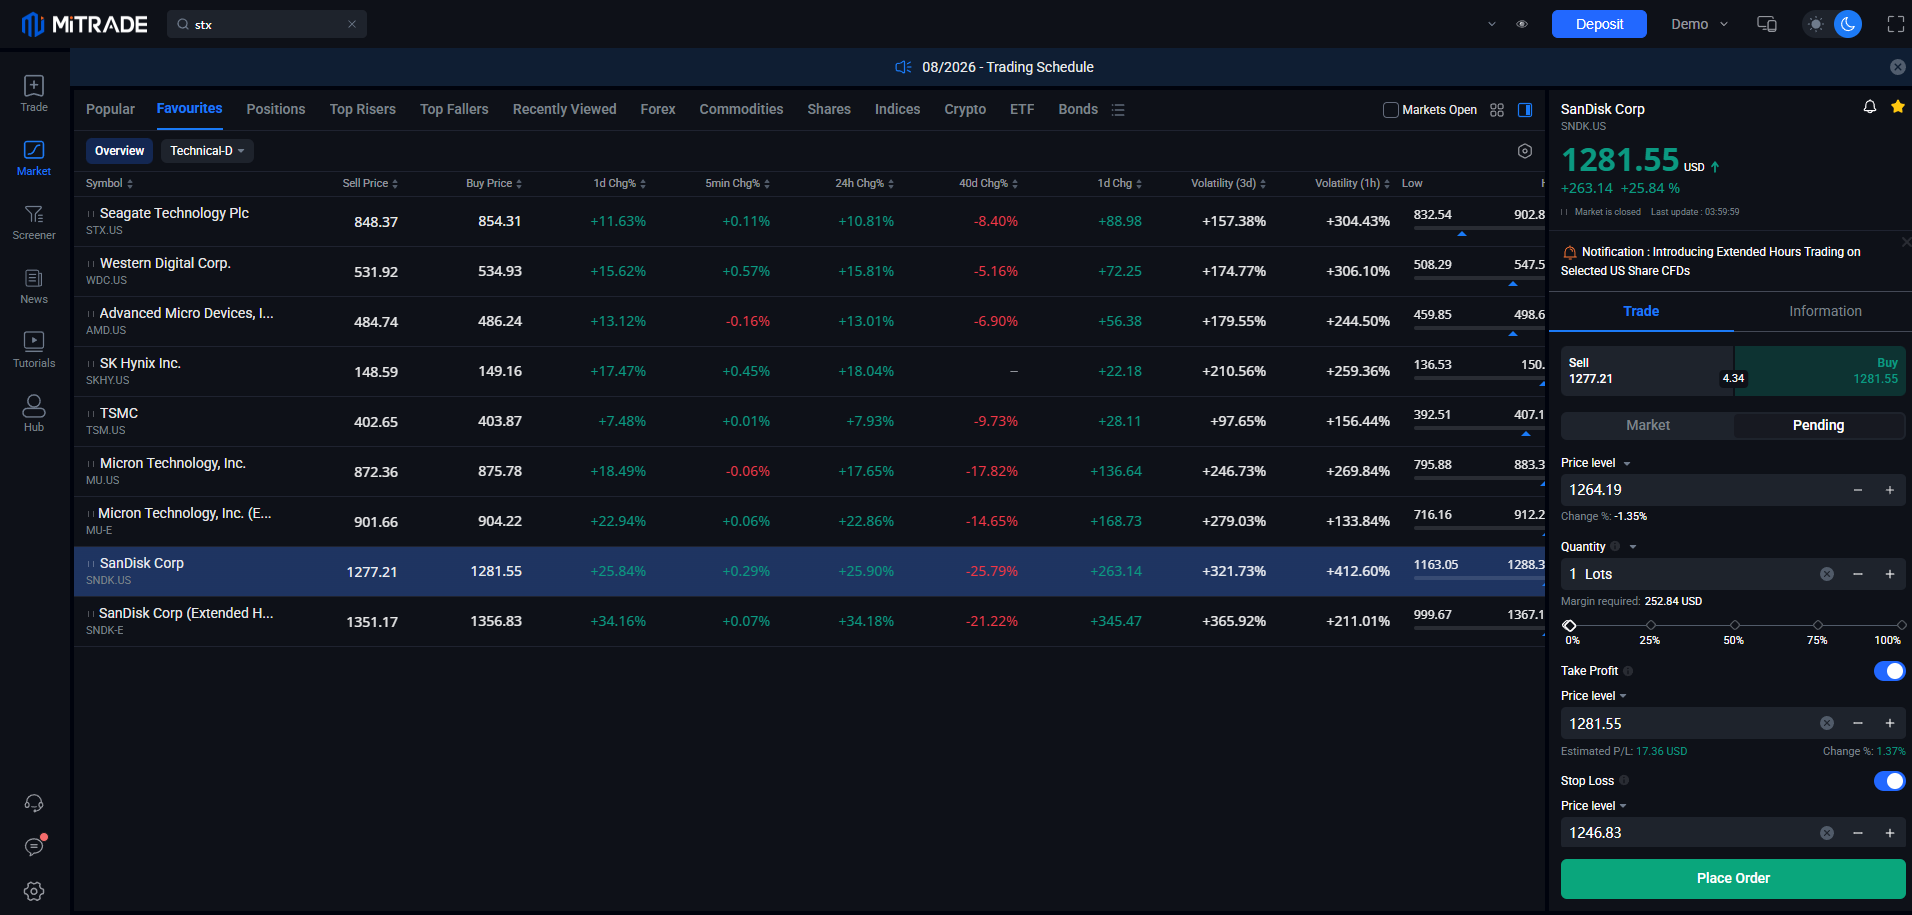Decrease the lot quantity with minus
Viewport: 1912px width, 915px height.
pos(1858,574)
